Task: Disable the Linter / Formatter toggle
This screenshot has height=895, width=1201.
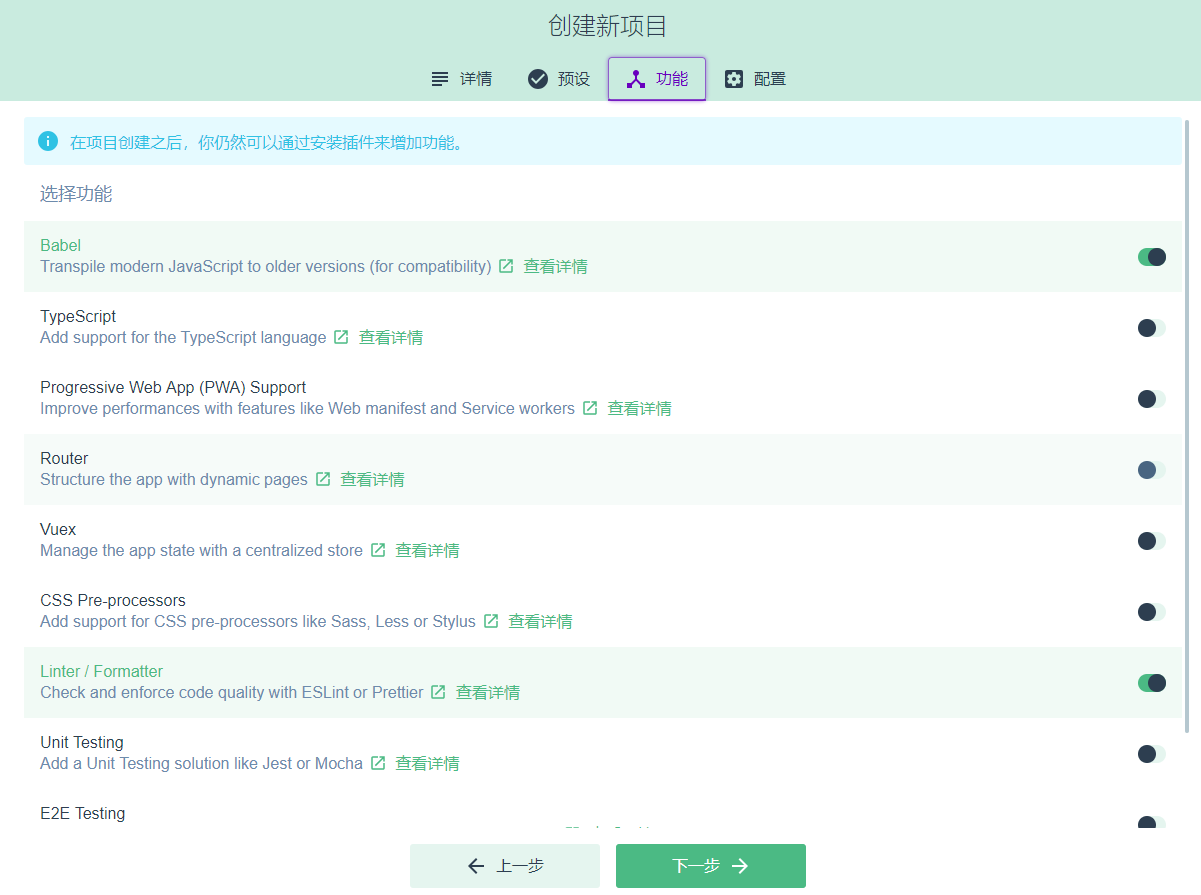Action: [1152, 683]
